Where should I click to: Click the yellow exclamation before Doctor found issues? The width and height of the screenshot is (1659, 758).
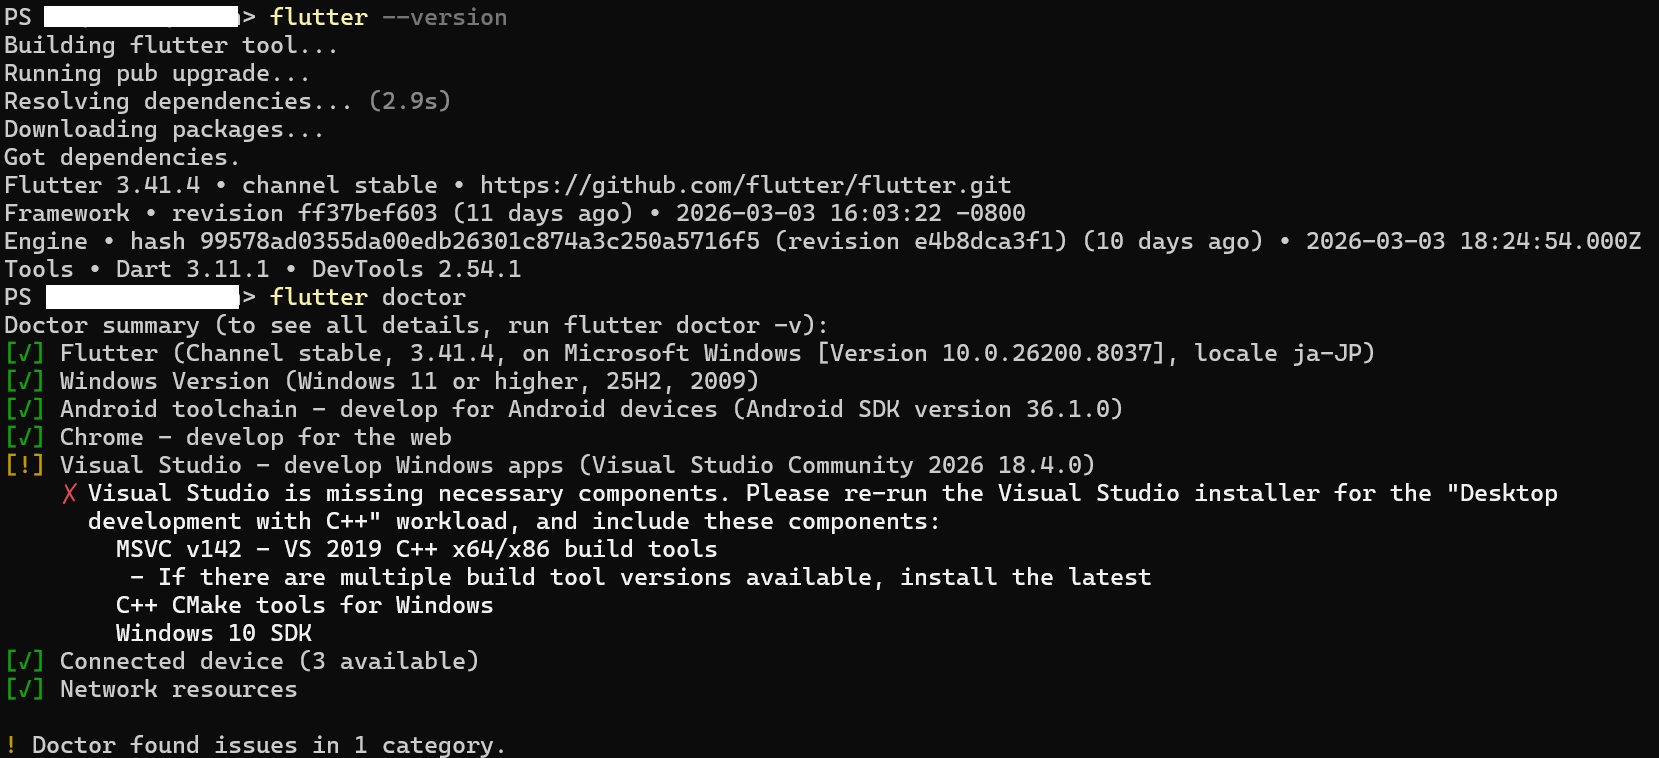click(x=10, y=745)
